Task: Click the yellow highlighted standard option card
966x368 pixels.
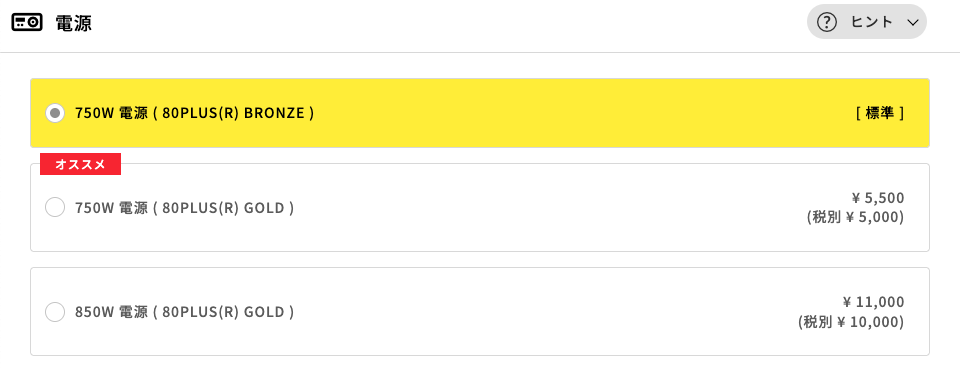Action: click(480, 113)
